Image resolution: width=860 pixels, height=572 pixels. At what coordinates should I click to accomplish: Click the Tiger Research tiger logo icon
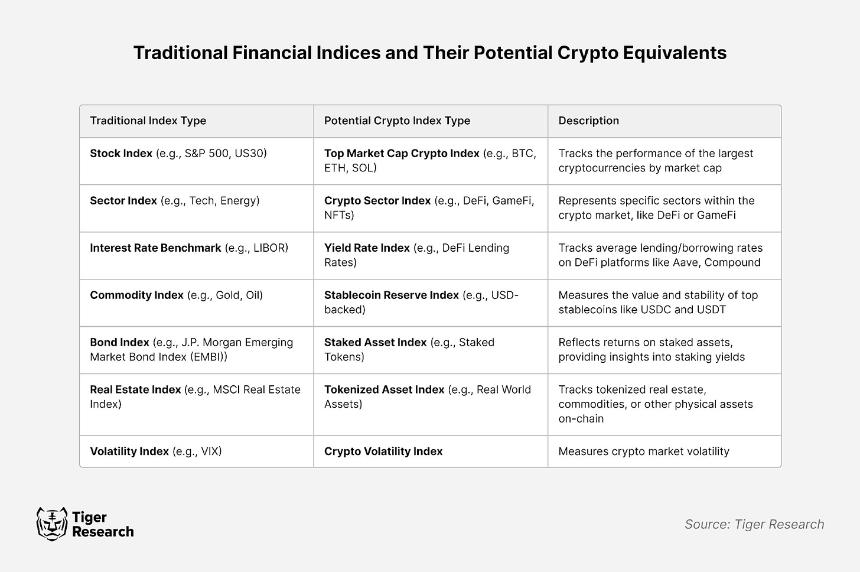click(52, 524)
